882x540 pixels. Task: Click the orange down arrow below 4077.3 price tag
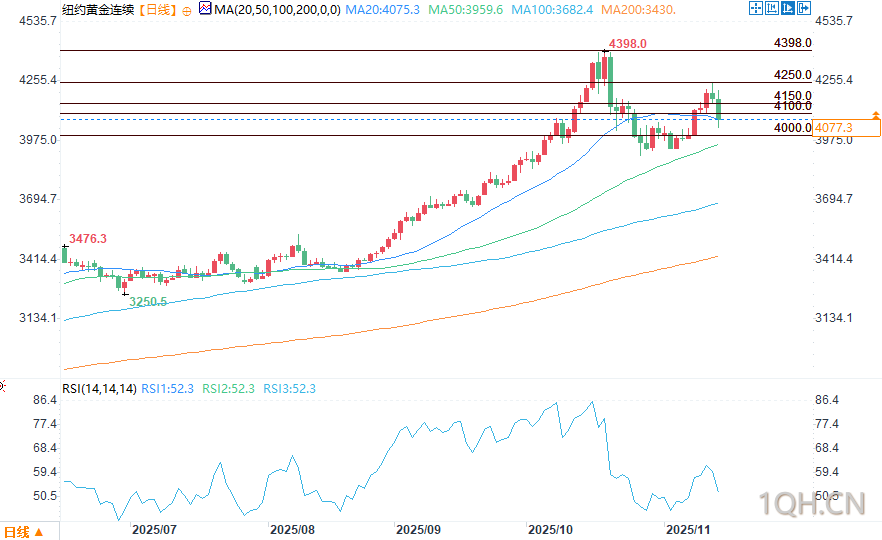(876, 139)
